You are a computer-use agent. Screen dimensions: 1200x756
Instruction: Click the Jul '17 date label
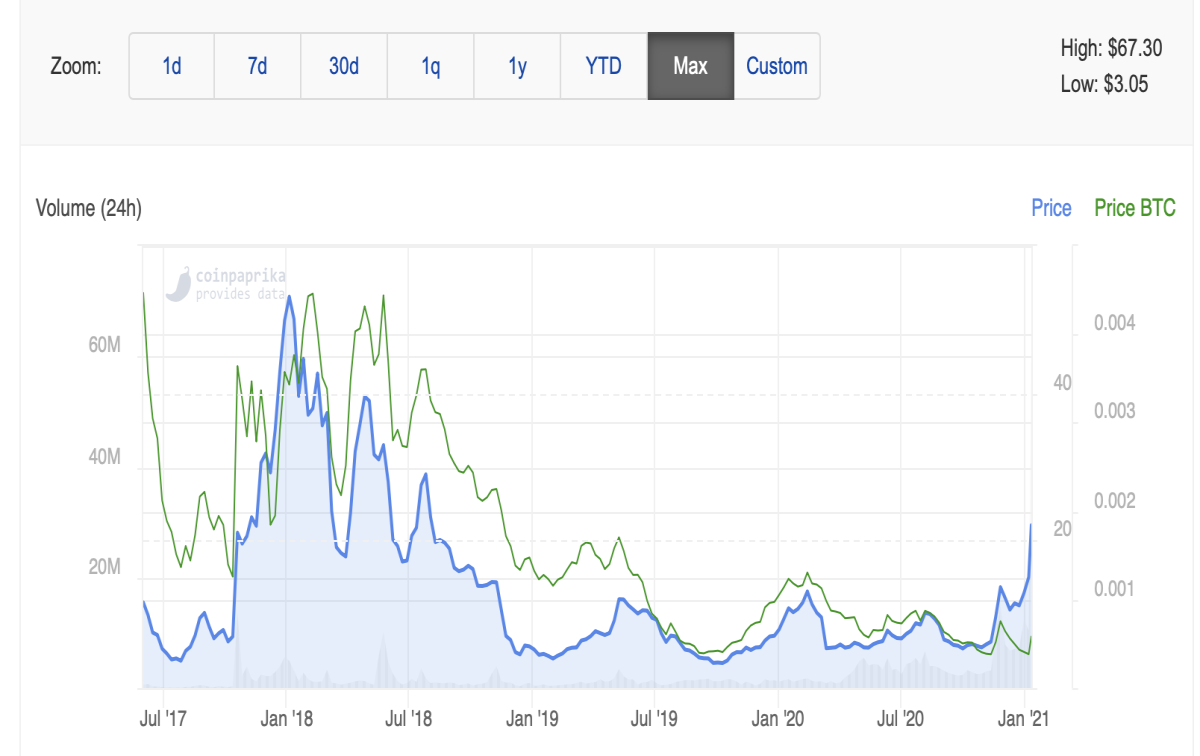pos(164,718)
